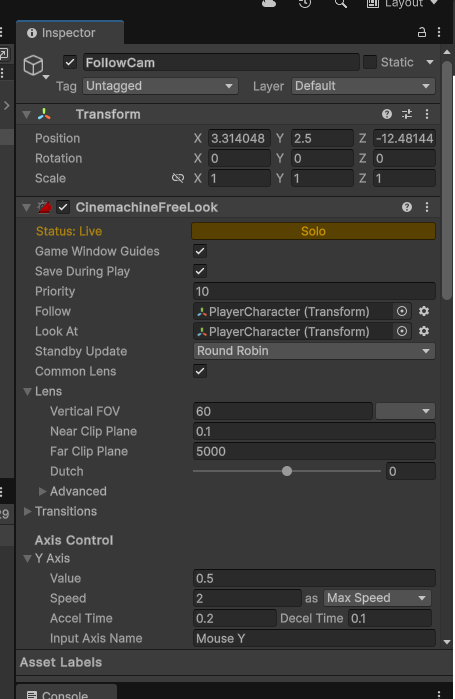This screenshot has height=699, width=455.
Task: Click the scrollbar down arrow
Action: (x=447, y=642)
